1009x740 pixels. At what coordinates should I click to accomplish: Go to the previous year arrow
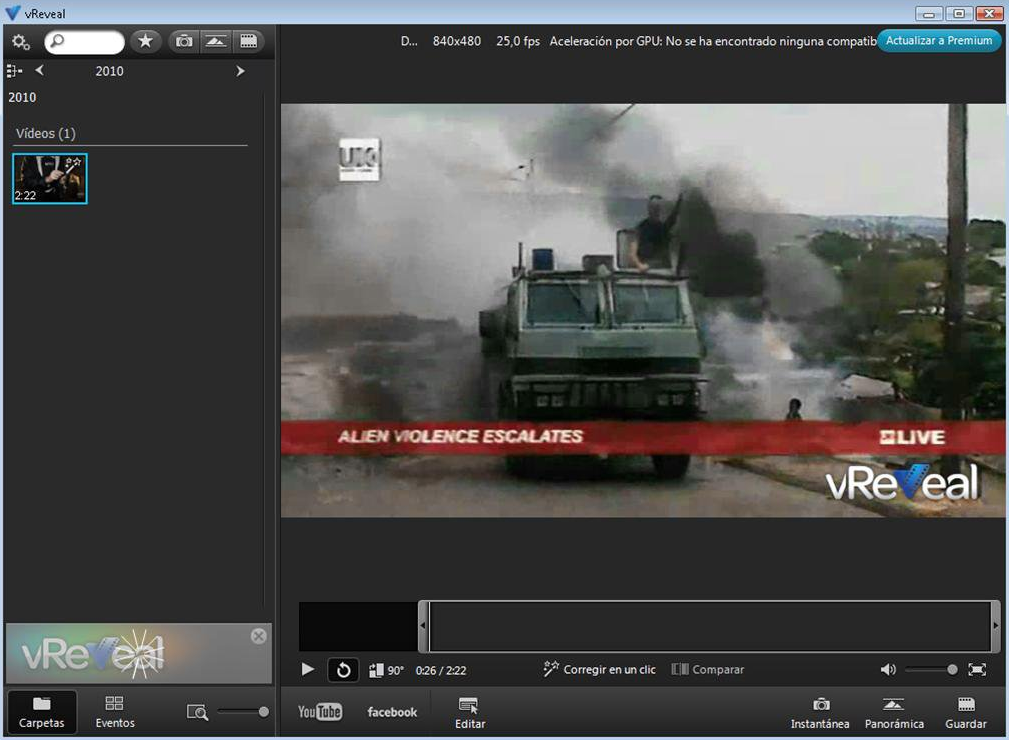(x=40, y=71)
